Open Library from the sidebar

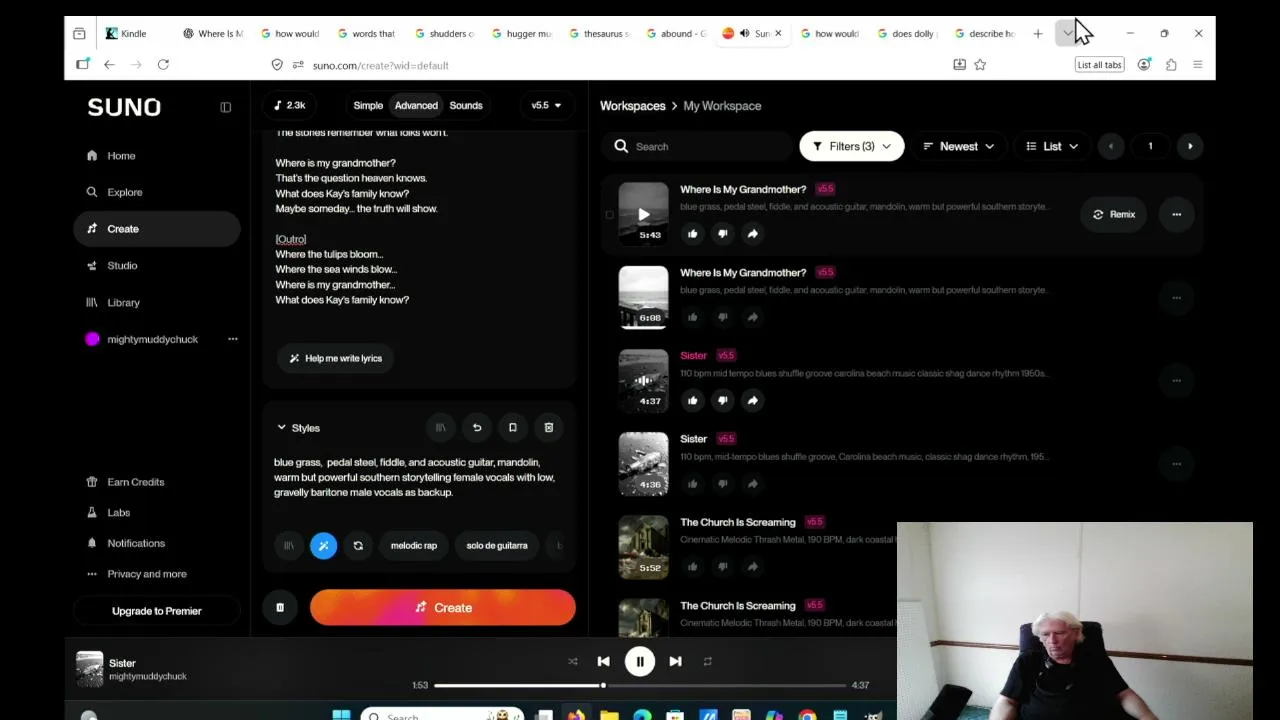pos(123,302)
